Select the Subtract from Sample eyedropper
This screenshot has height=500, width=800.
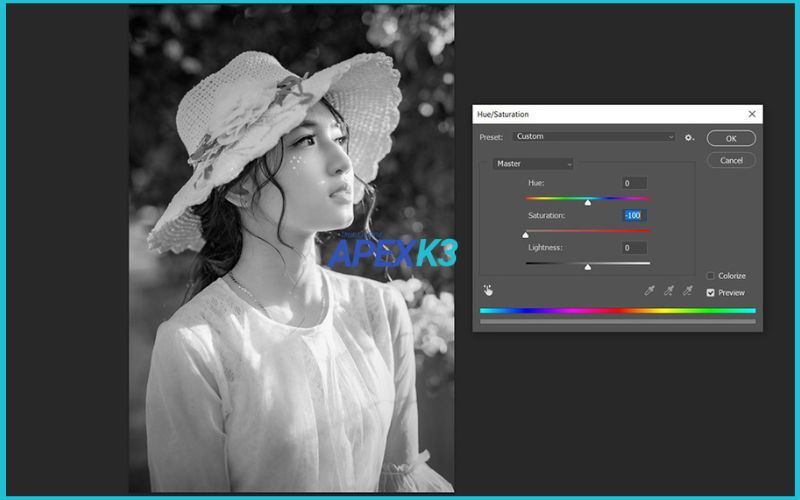tap(688, 291)
